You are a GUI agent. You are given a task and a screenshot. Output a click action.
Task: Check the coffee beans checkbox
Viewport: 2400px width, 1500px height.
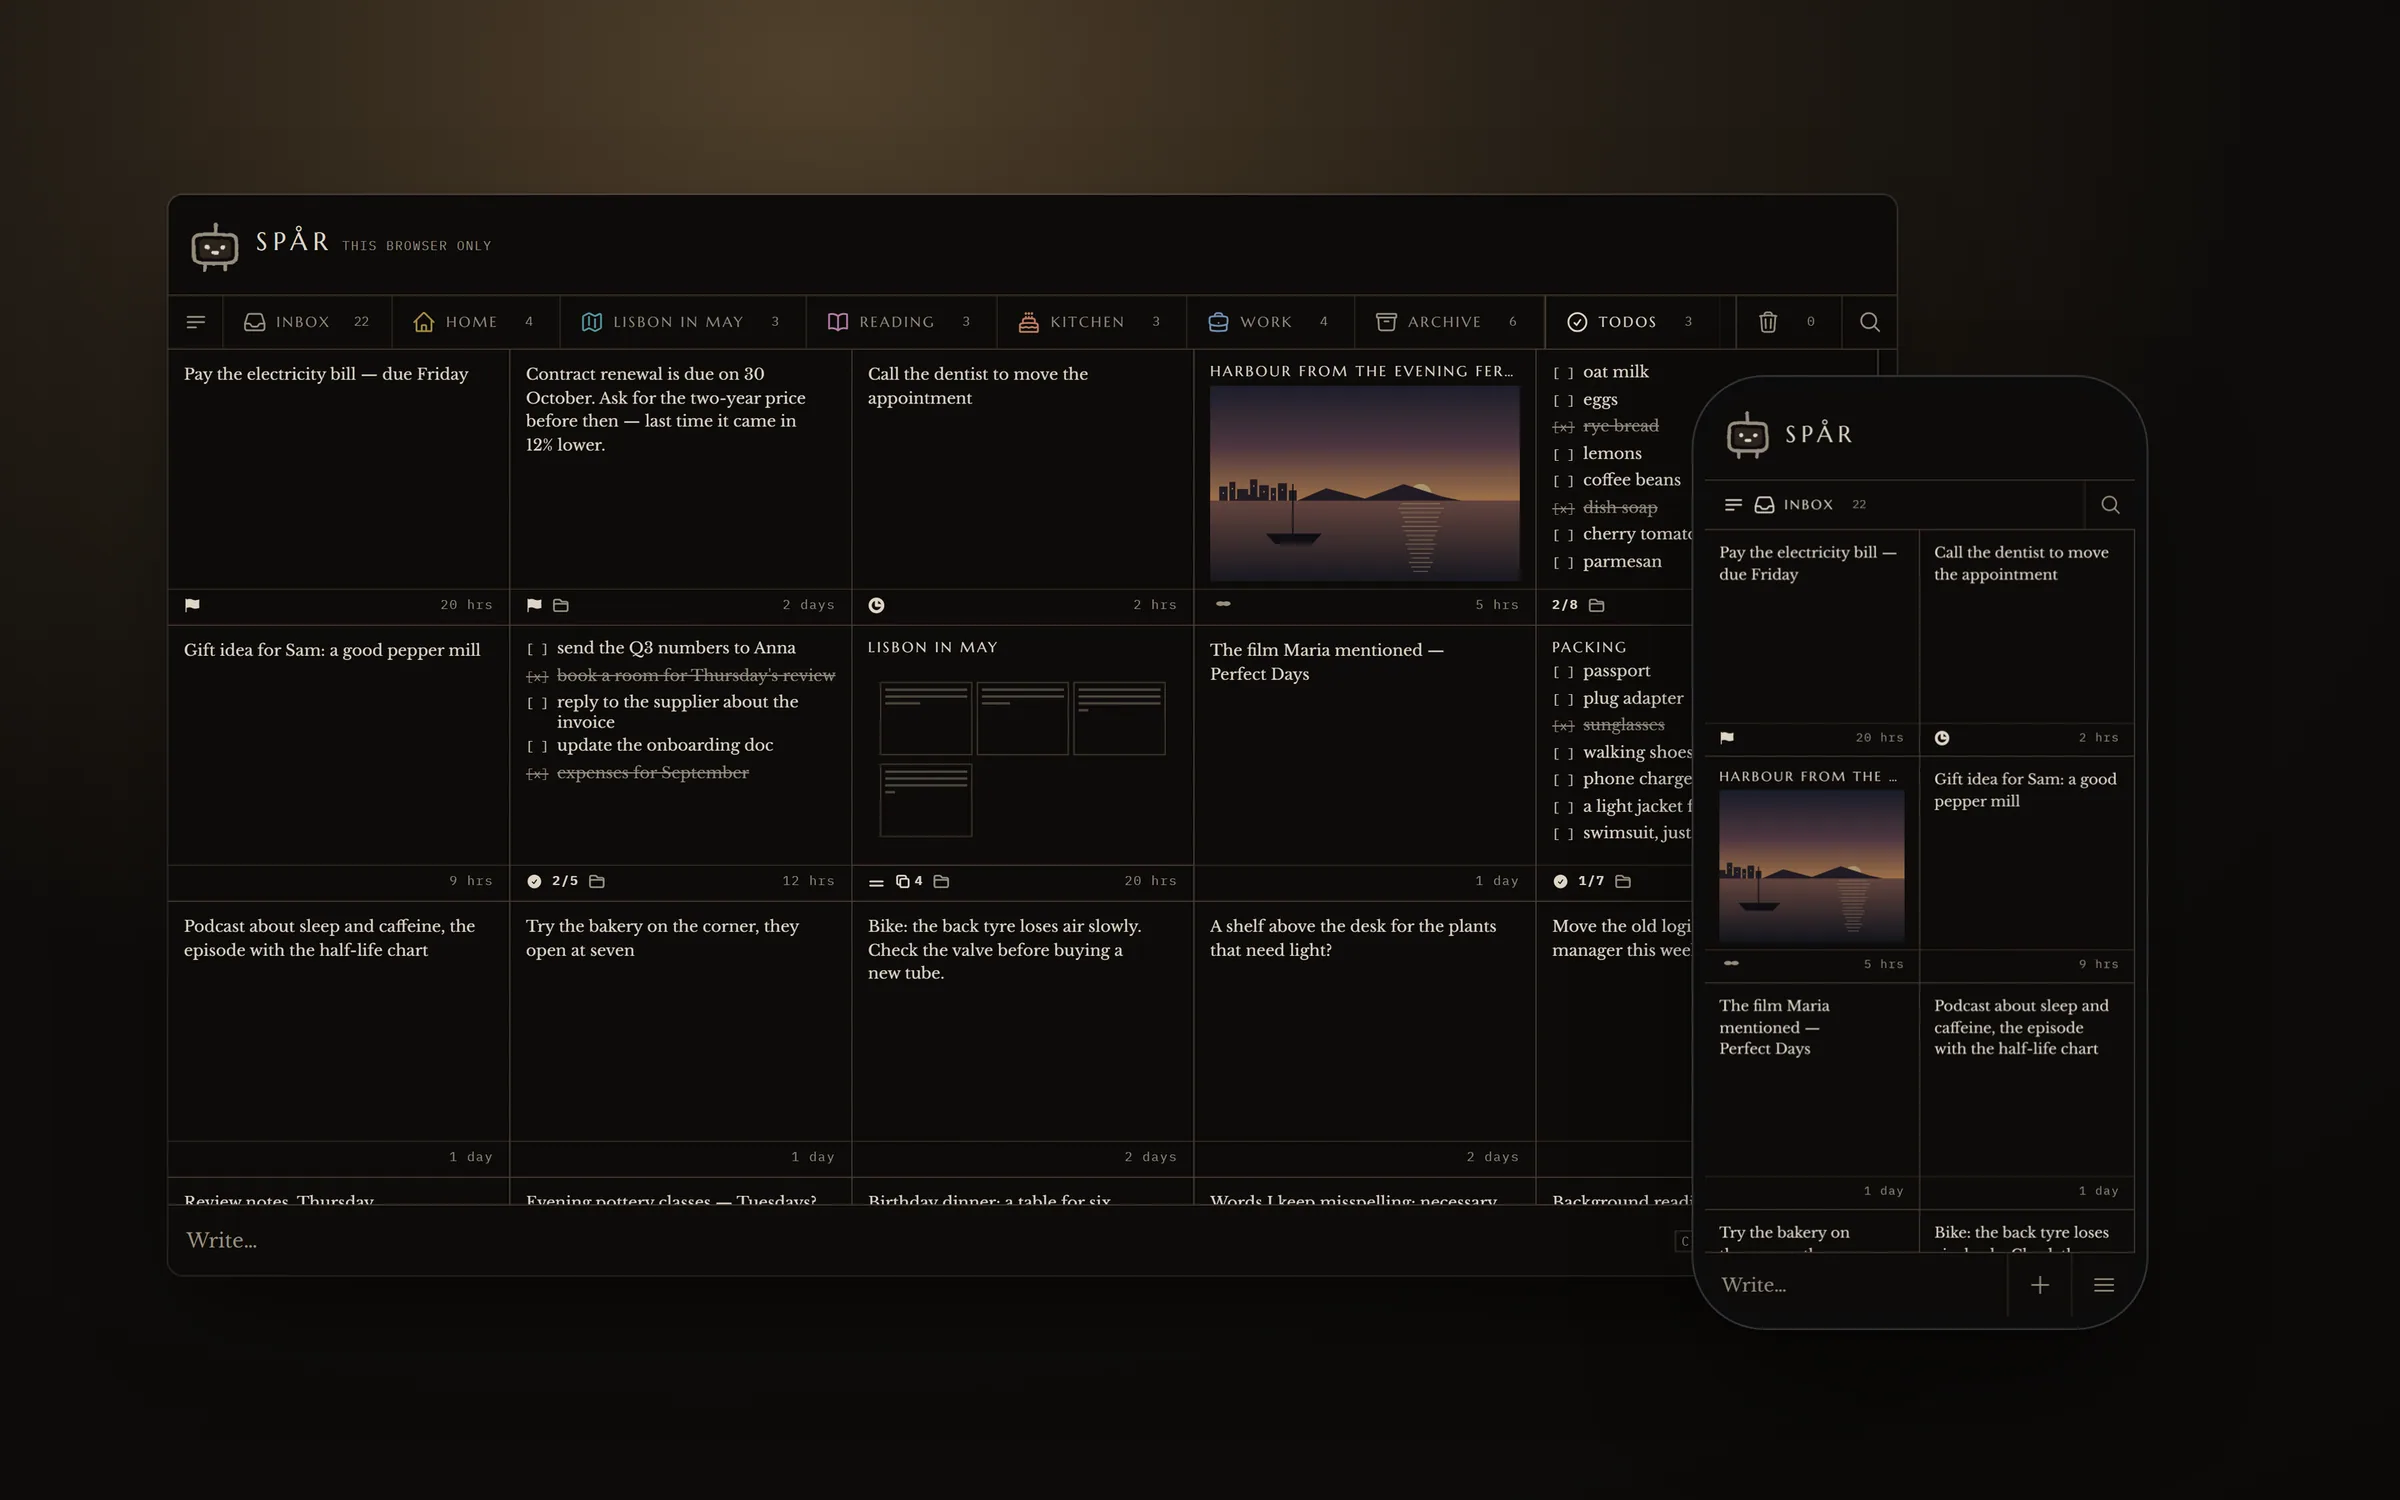1563,481
